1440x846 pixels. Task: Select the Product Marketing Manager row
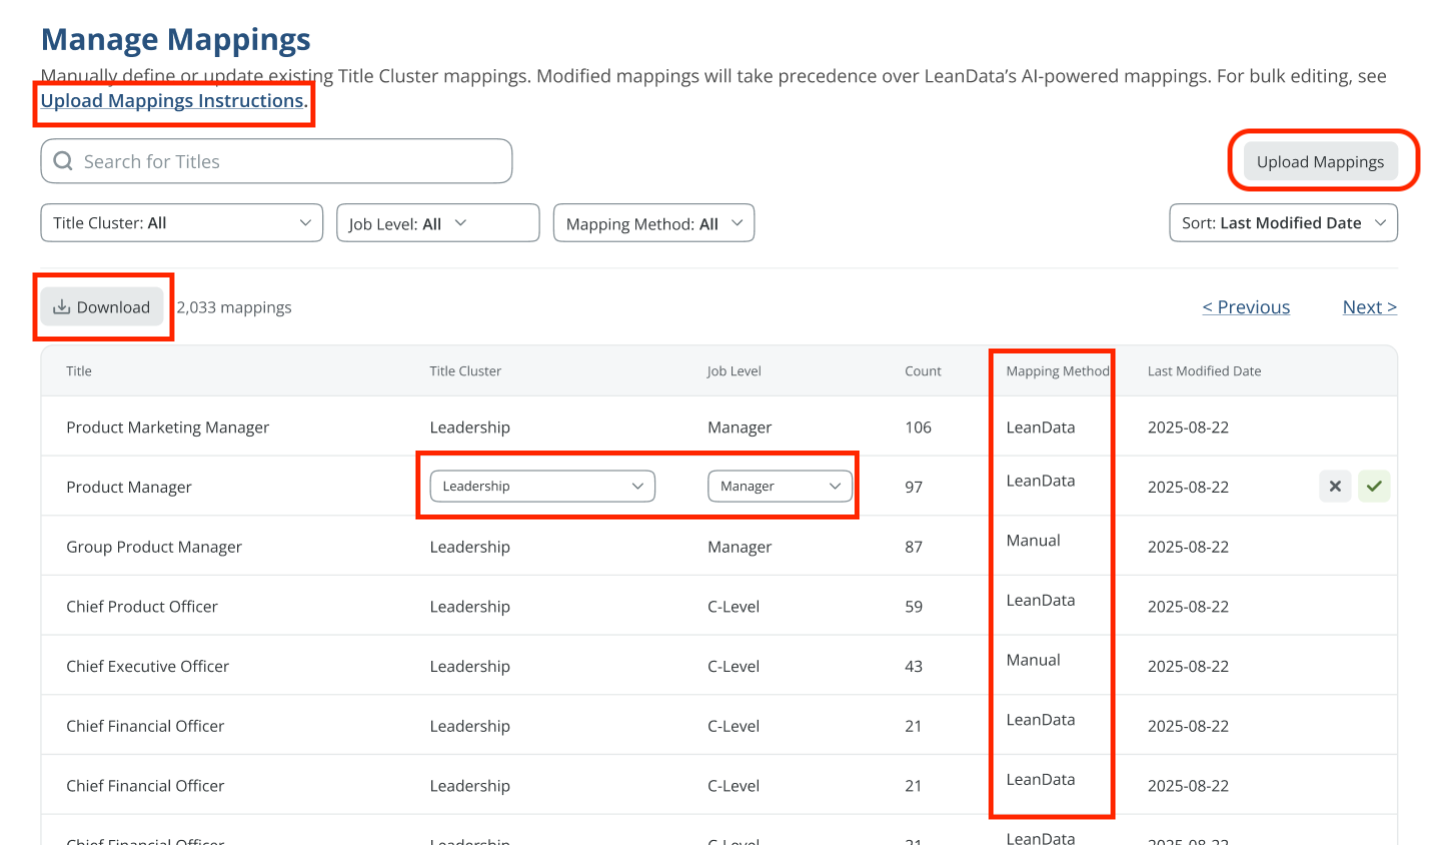tap(167, 427)
